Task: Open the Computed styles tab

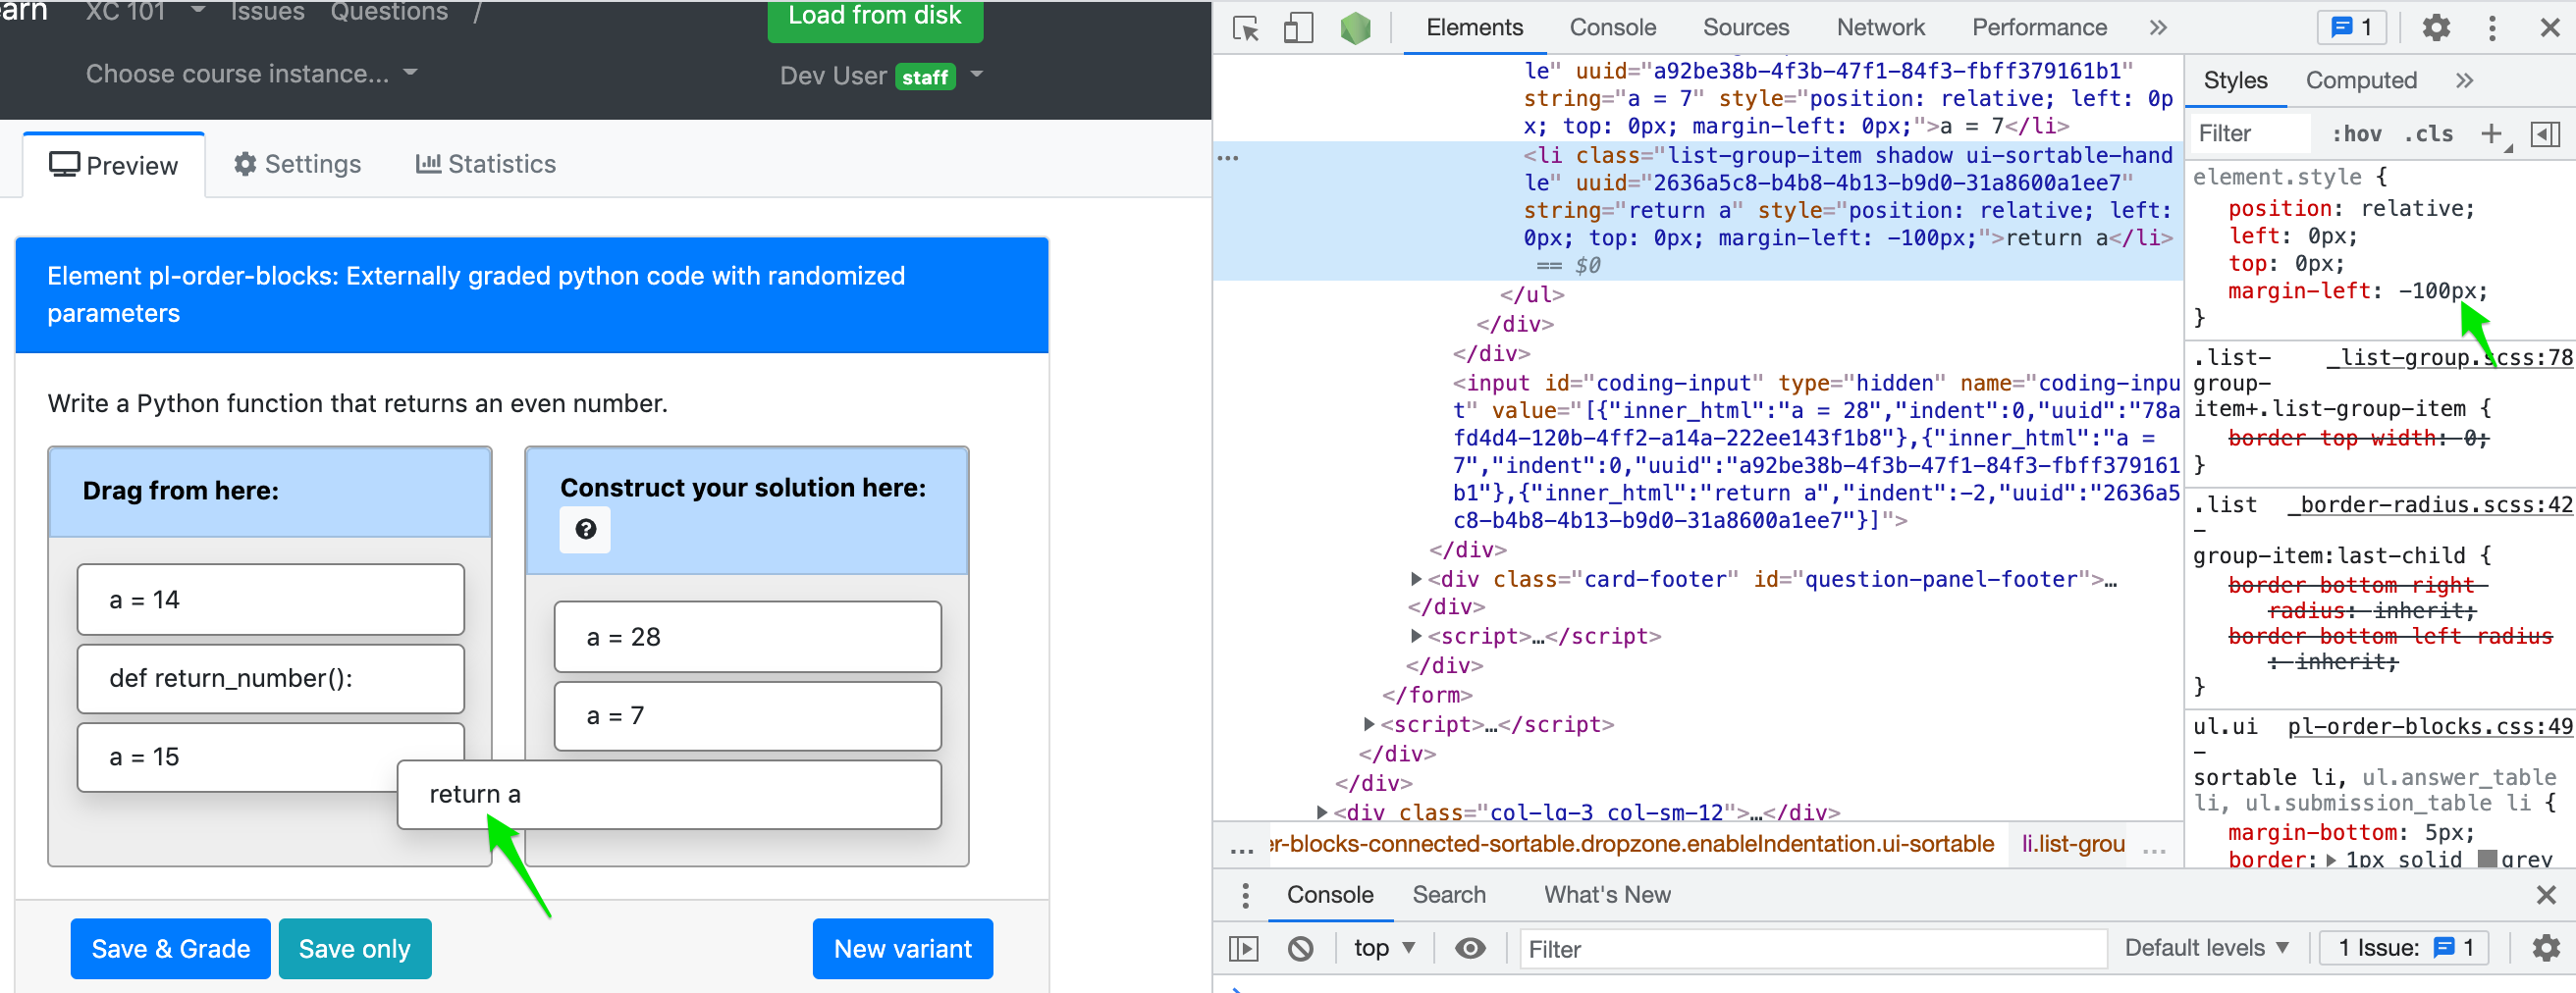Action: point(2360,80)
